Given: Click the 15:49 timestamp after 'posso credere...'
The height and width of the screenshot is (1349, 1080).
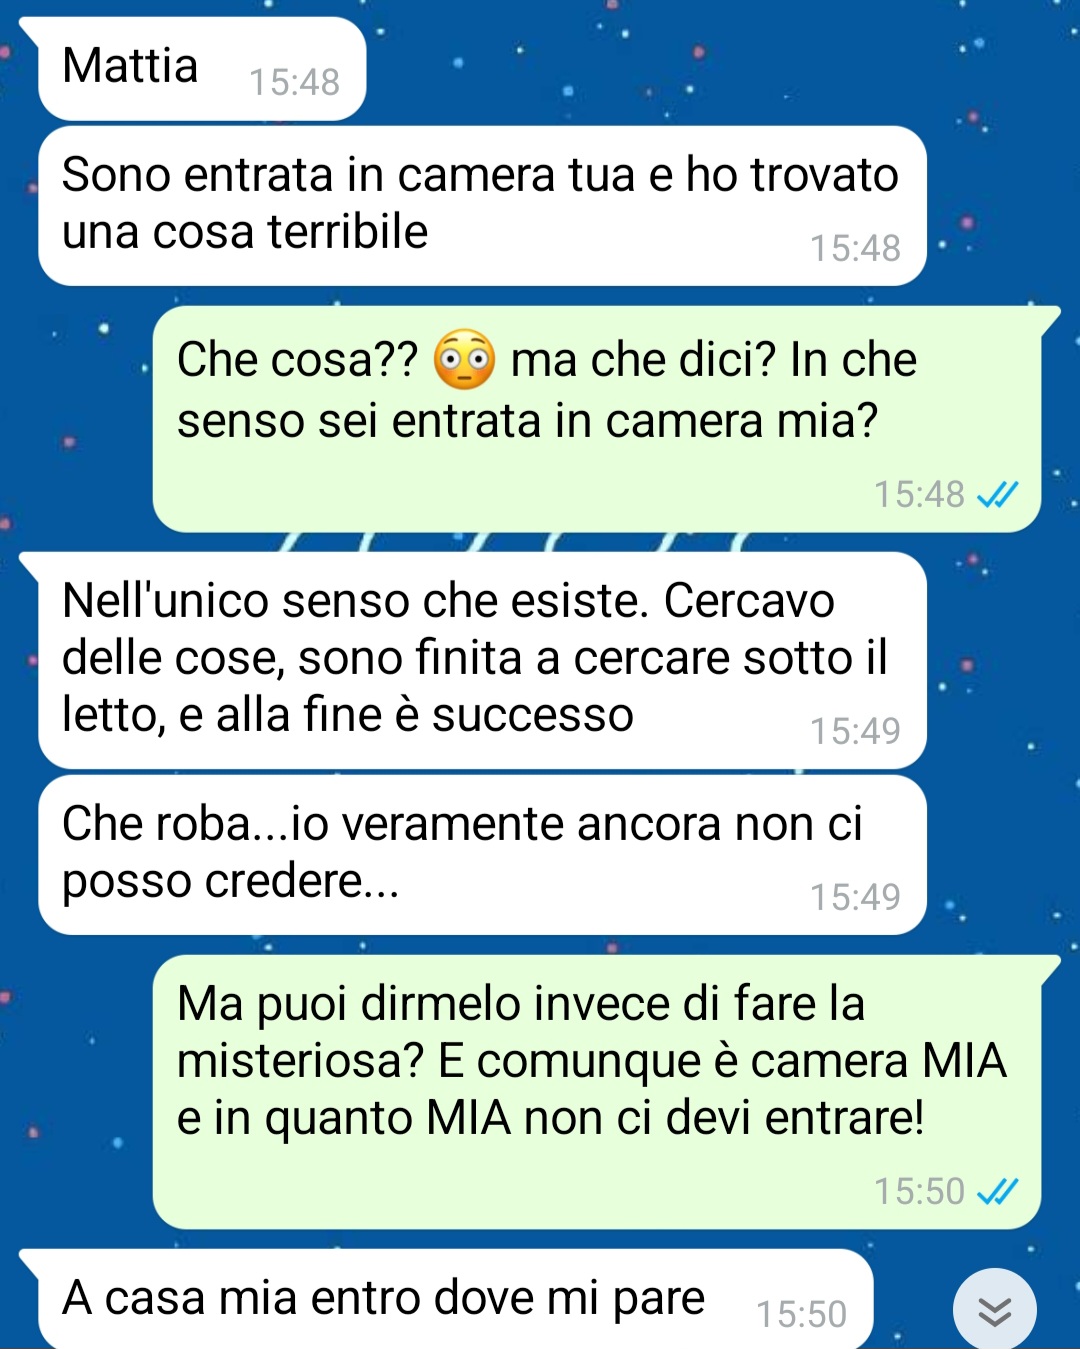Looking at the screenshot, I should 855,897.
